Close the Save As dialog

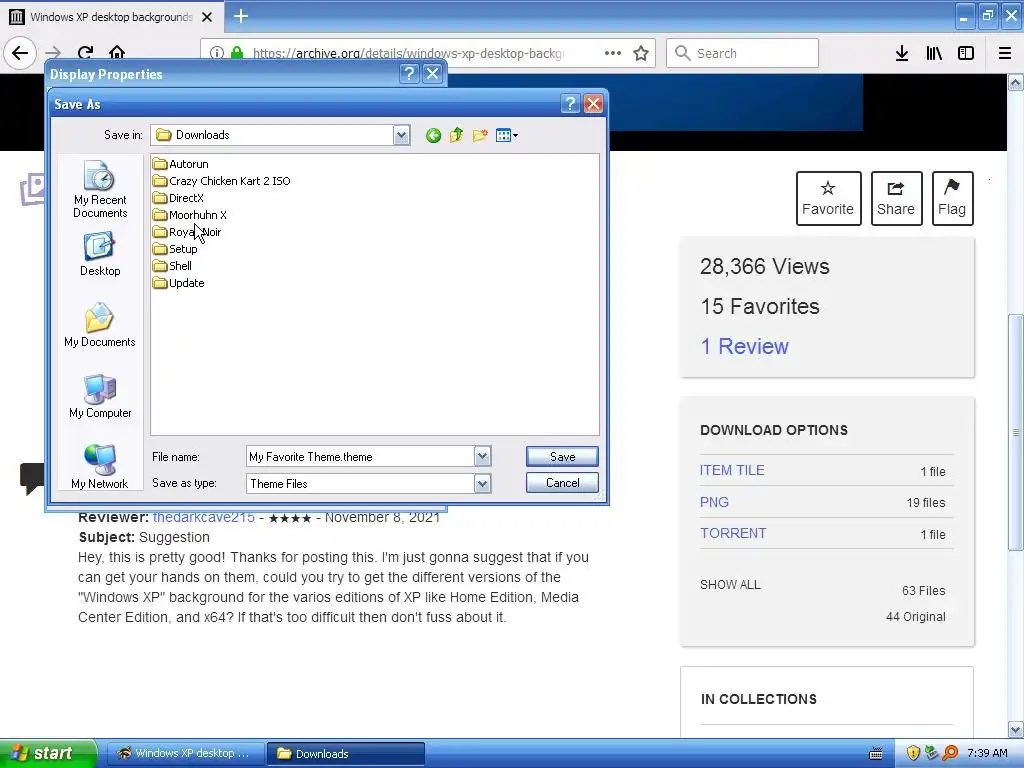(x=593, y=103)
